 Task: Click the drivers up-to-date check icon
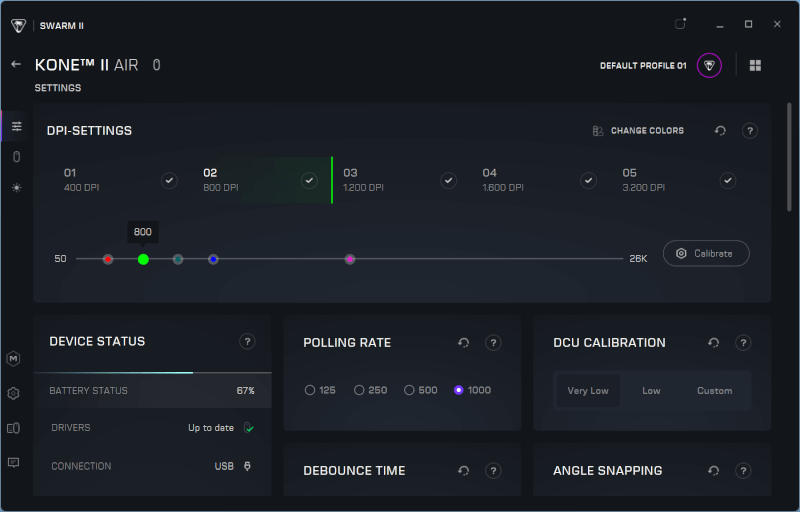pos(248,427)
